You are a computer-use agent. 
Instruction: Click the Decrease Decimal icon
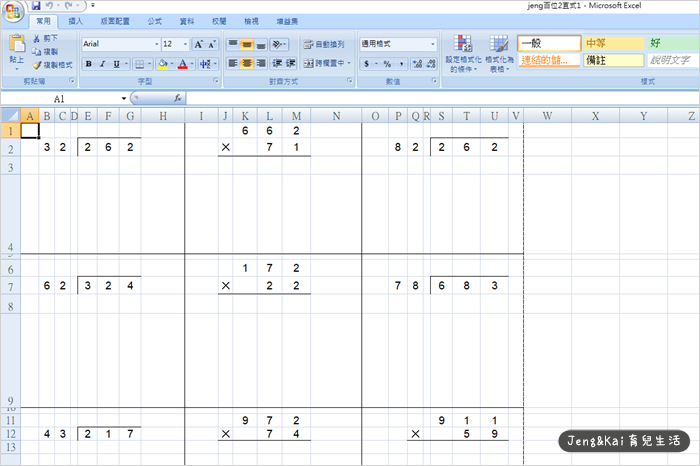pos(431,64)
